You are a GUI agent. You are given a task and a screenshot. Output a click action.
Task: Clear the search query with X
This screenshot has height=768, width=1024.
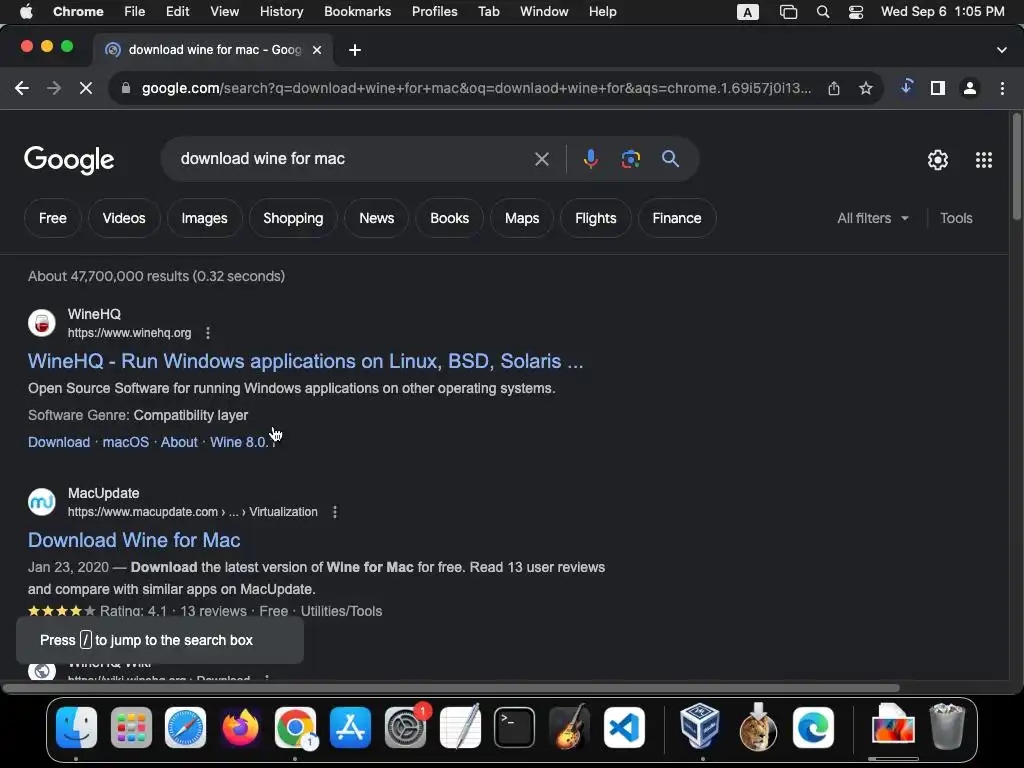pyautogui.click(x=541, y=159)
